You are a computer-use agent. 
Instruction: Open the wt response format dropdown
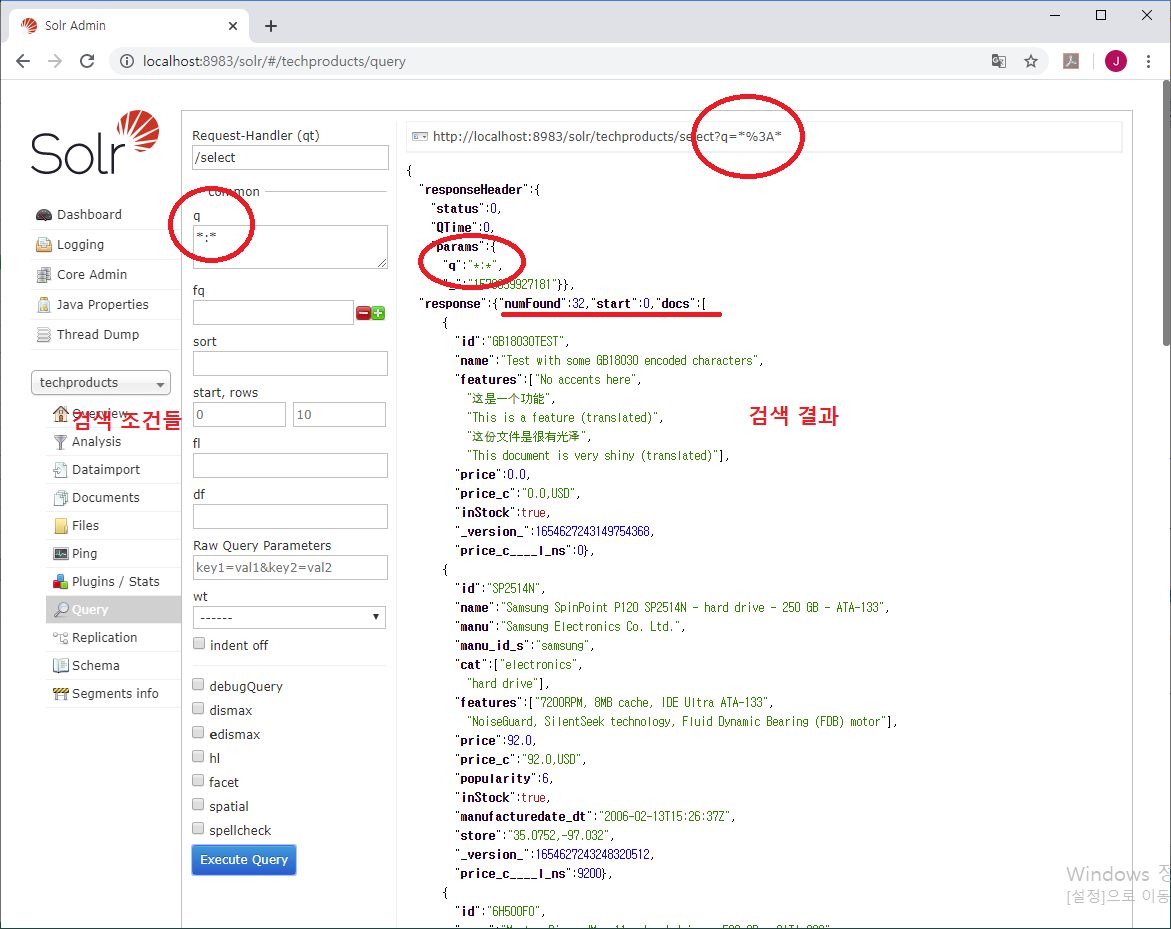(289, 618)
